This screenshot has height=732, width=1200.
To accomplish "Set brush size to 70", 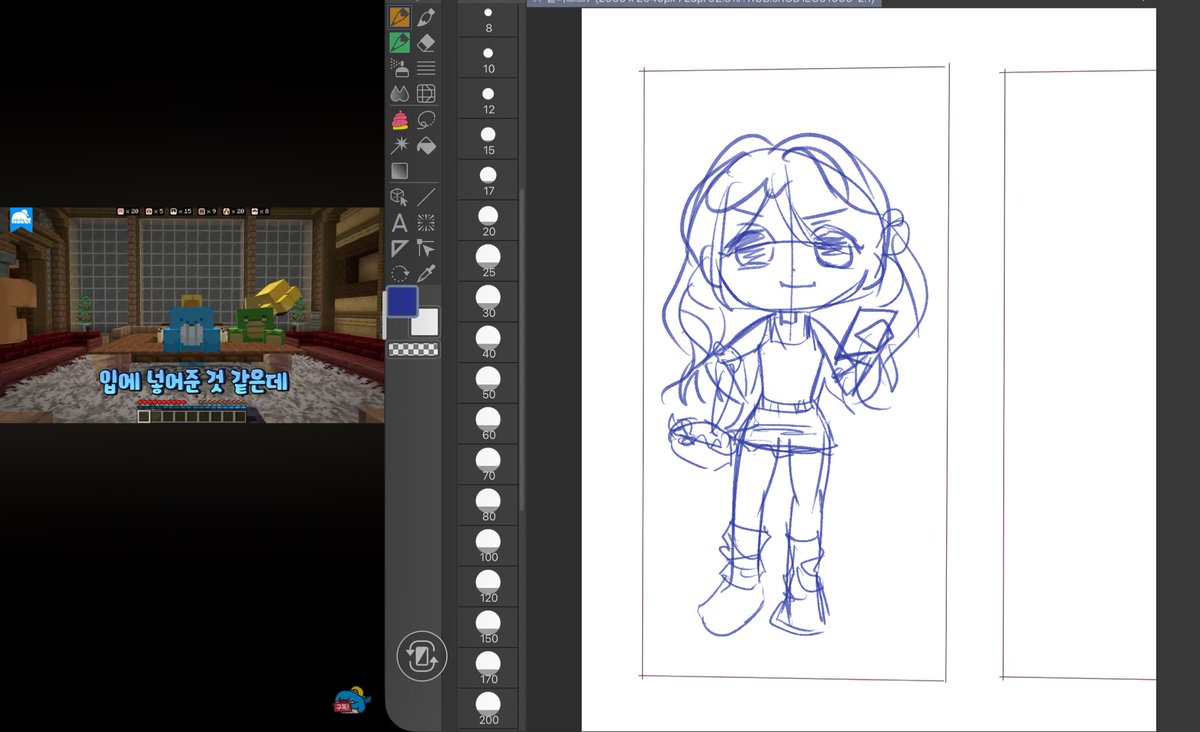I will [x=488, y=465].
